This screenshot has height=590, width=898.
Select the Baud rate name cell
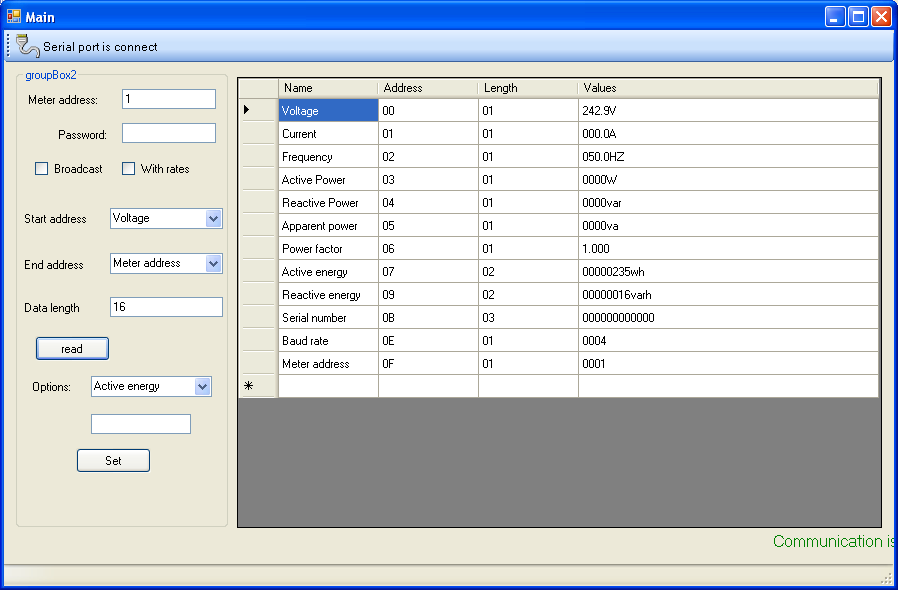click(x=328, y=340)
